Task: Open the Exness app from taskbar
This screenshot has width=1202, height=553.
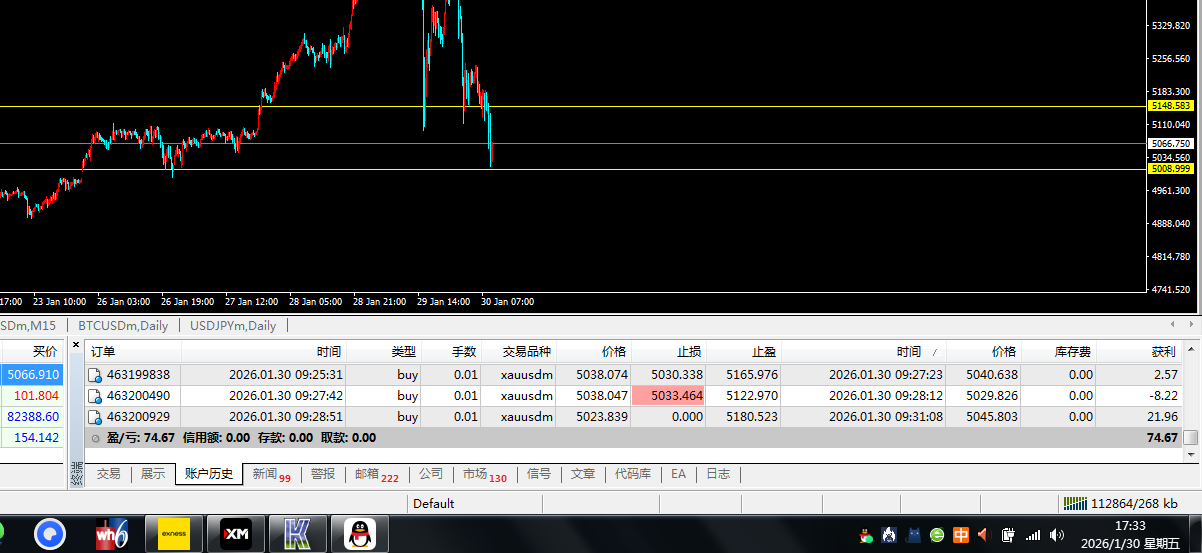Action: pyautogui.click(x=174, y=535)
